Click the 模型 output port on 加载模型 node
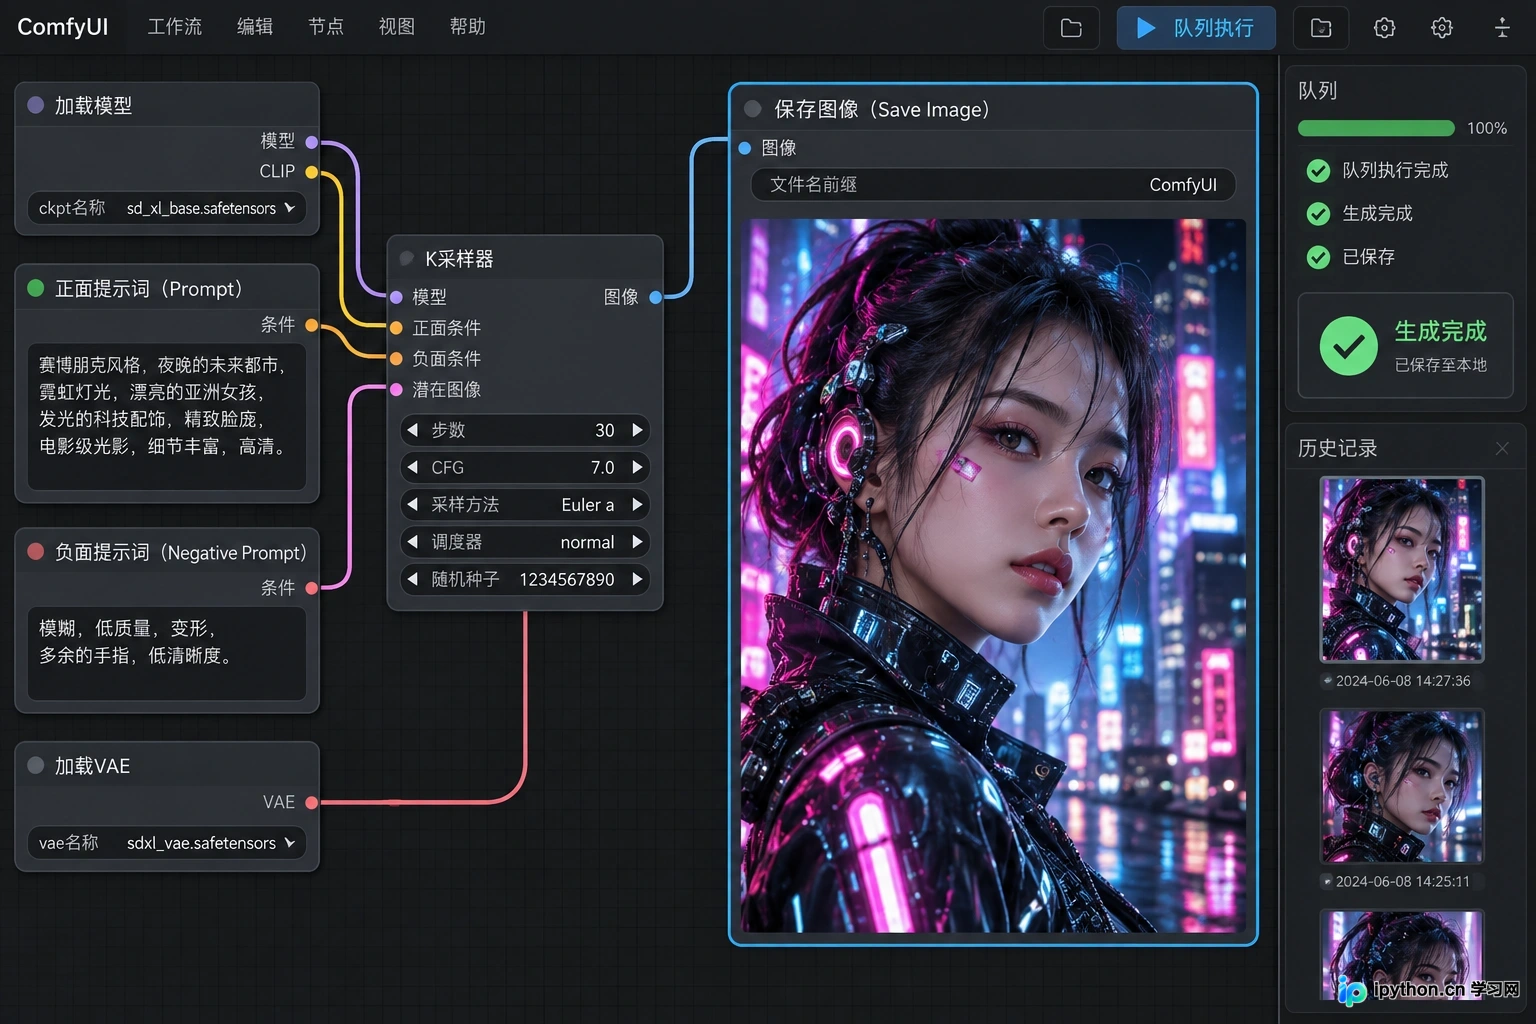The width and height of the screenshot is (1536, 1024). (x=312, y=142)
